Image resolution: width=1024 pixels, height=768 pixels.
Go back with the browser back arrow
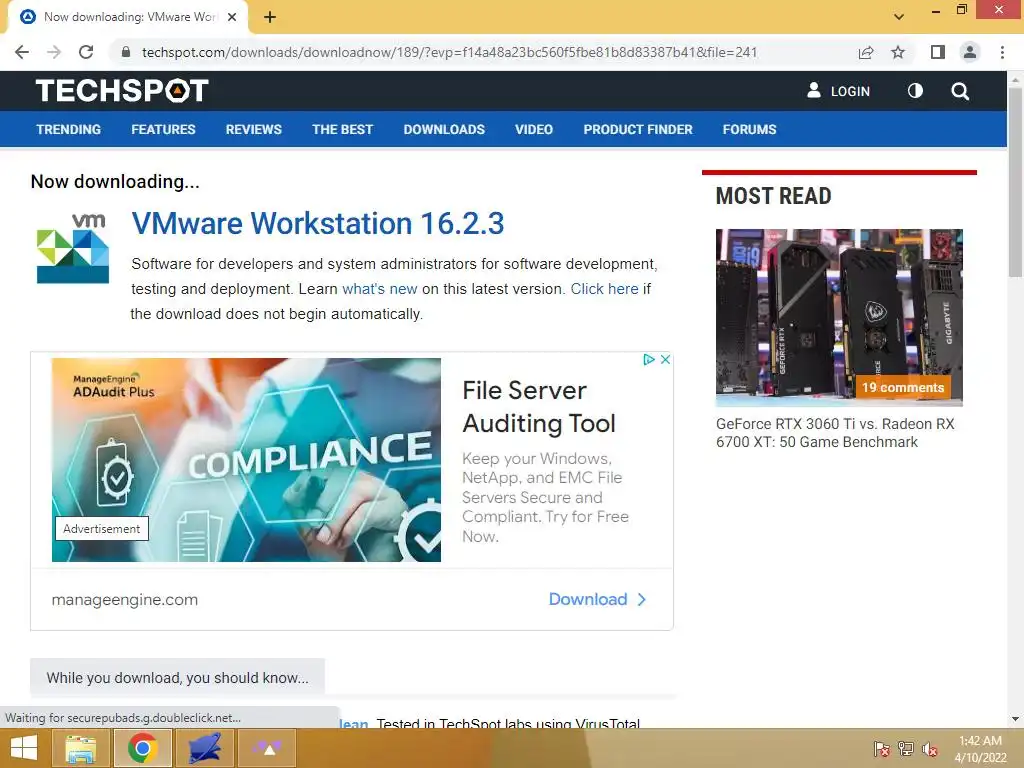22,52
